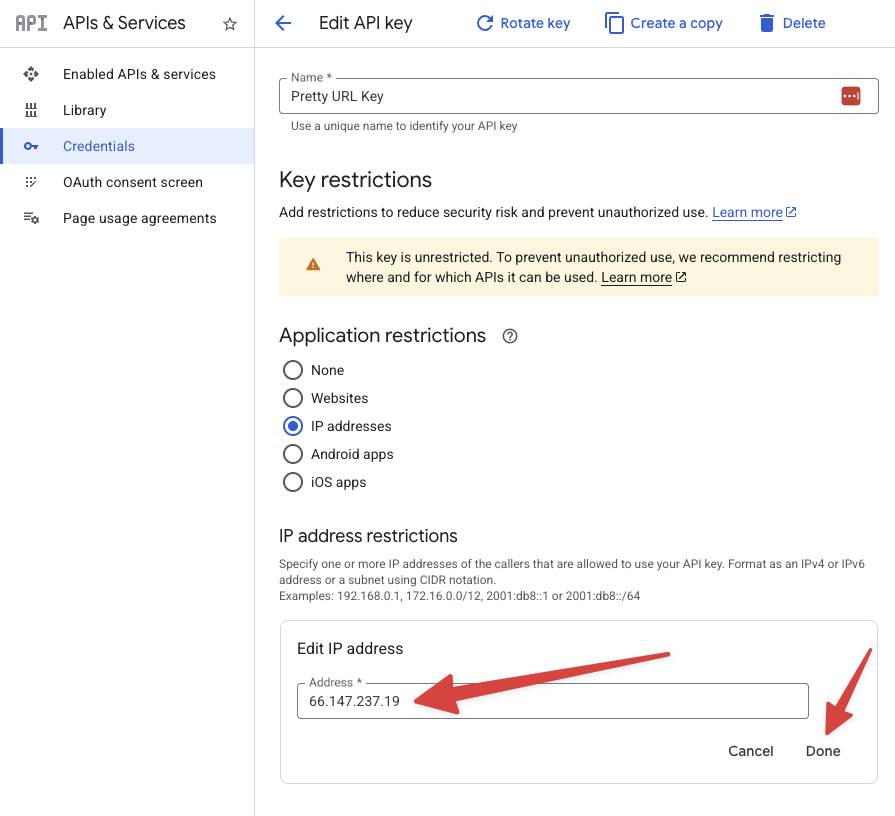Screen dimensions: 895x816
Task: Select iOS apps restriction
Action: click(293, 482)
